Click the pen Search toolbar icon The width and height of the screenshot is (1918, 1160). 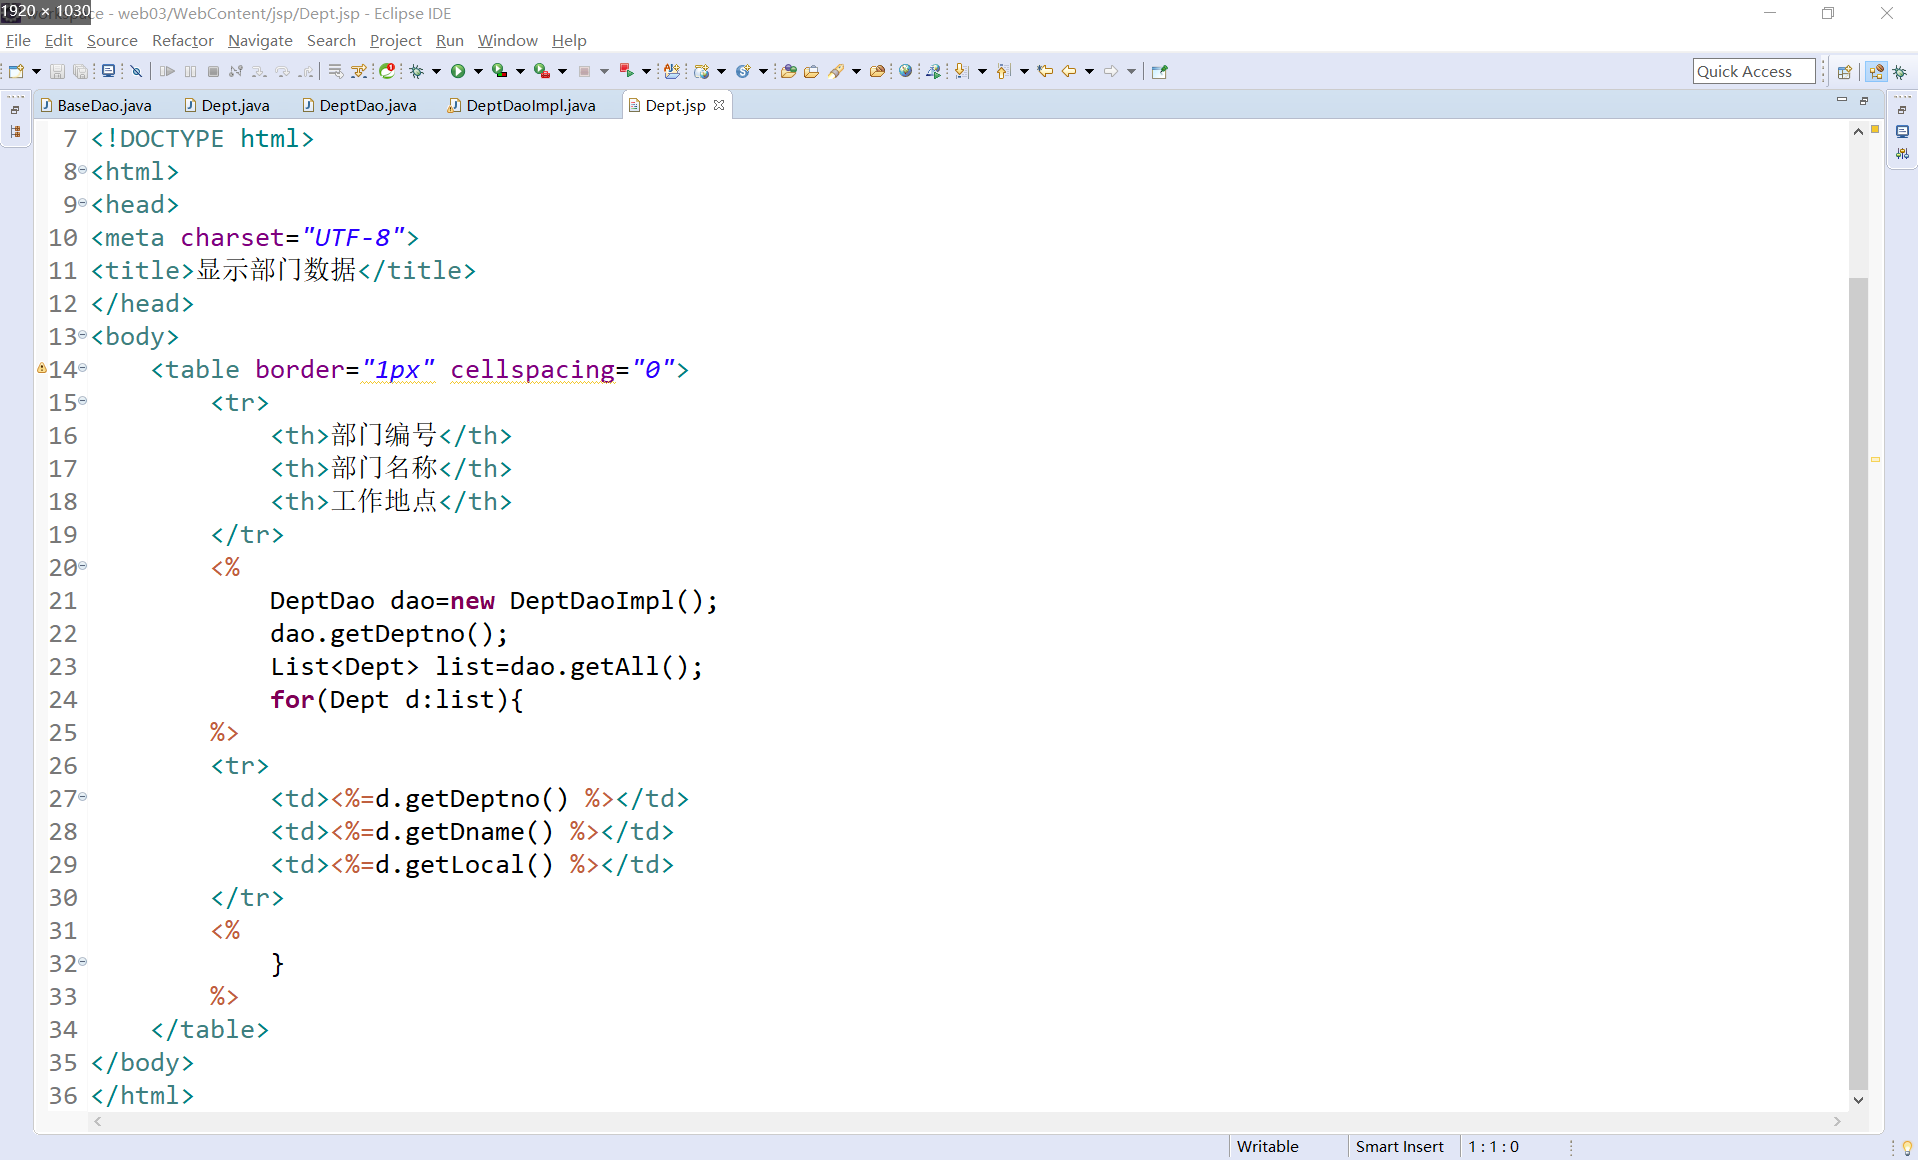pyautogui.click(x=836, y=71)
